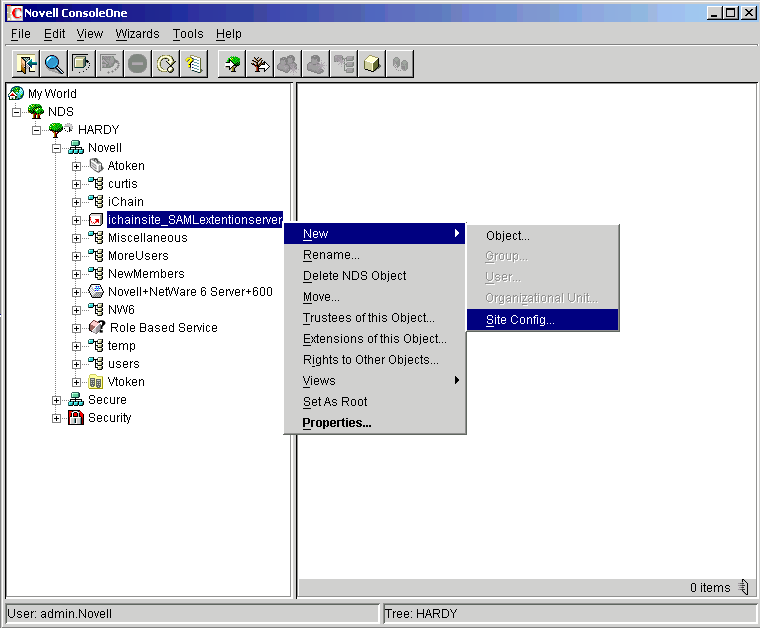The width and height of the screenshot is (760, 628).
Task: Select the Miscellaneous tree item
Action: (x=147, y=237)
